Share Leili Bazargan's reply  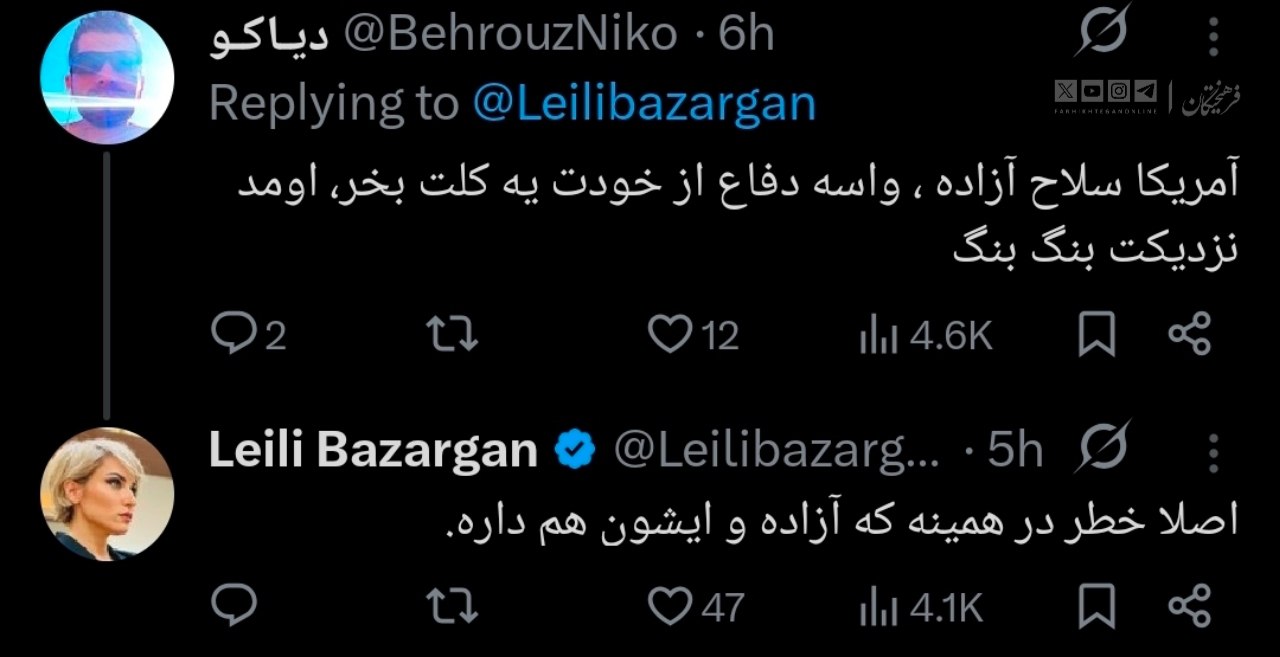(x=1189, y=605)
